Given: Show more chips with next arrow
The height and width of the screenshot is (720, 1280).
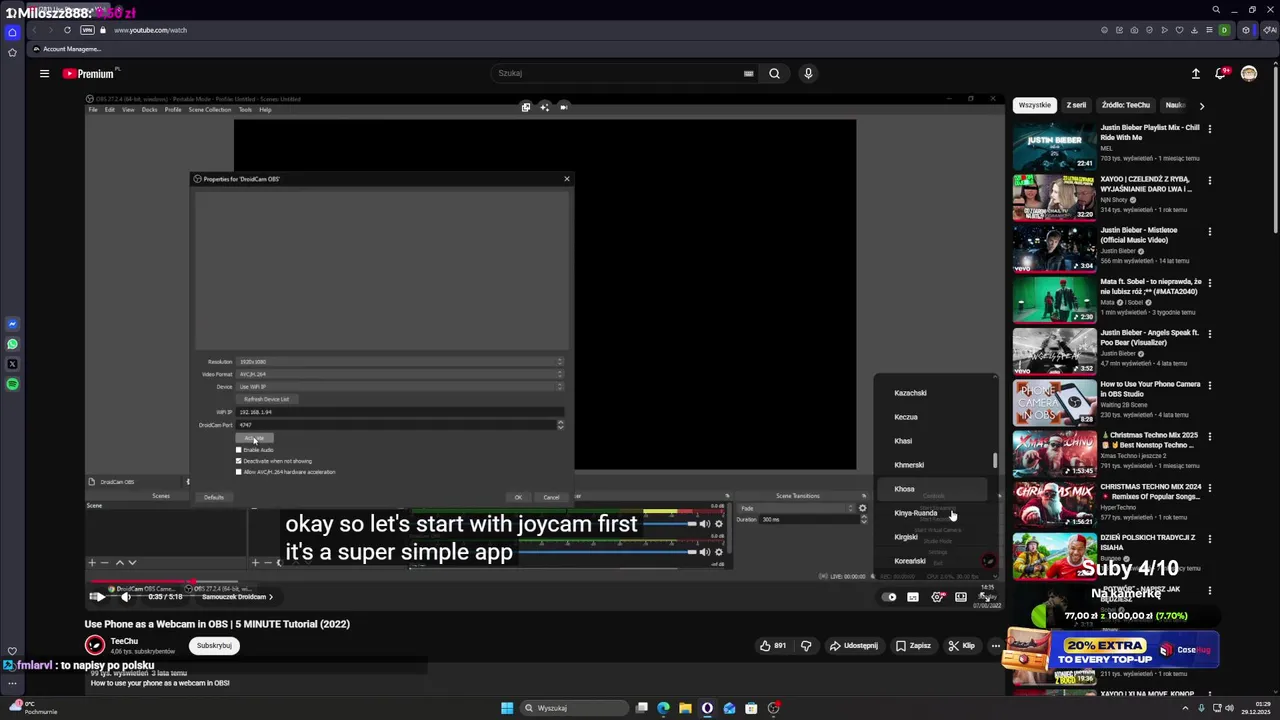Looking at the screenshot, I should click(1201, 105).
